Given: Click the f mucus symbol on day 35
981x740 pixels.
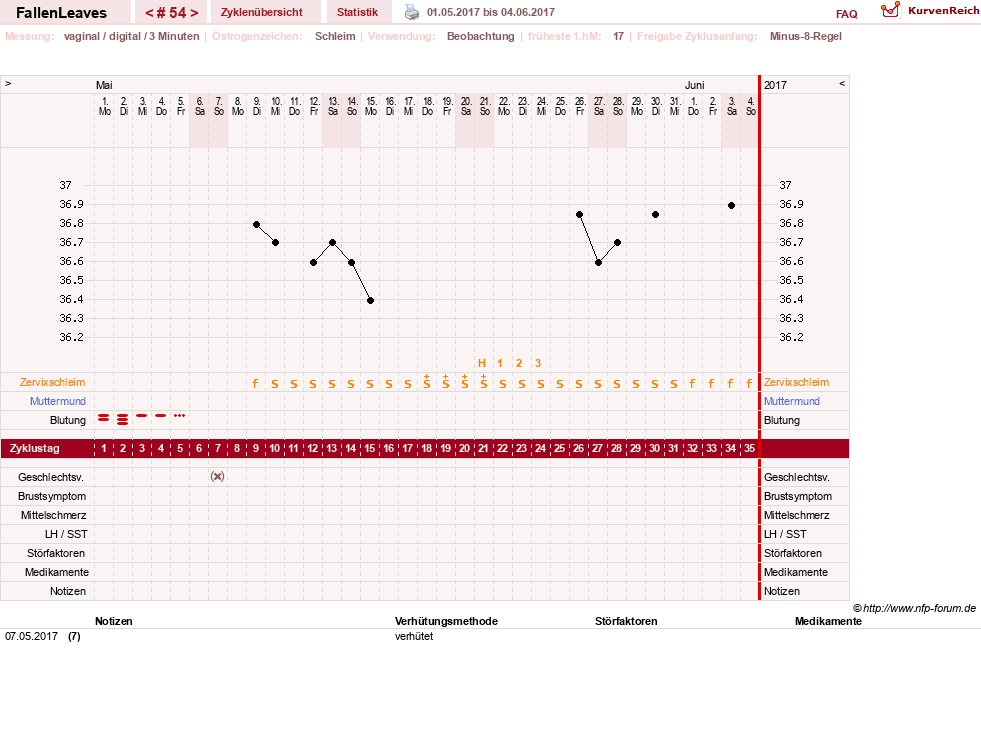Looking at the screenshot, I should coord(749,383).
